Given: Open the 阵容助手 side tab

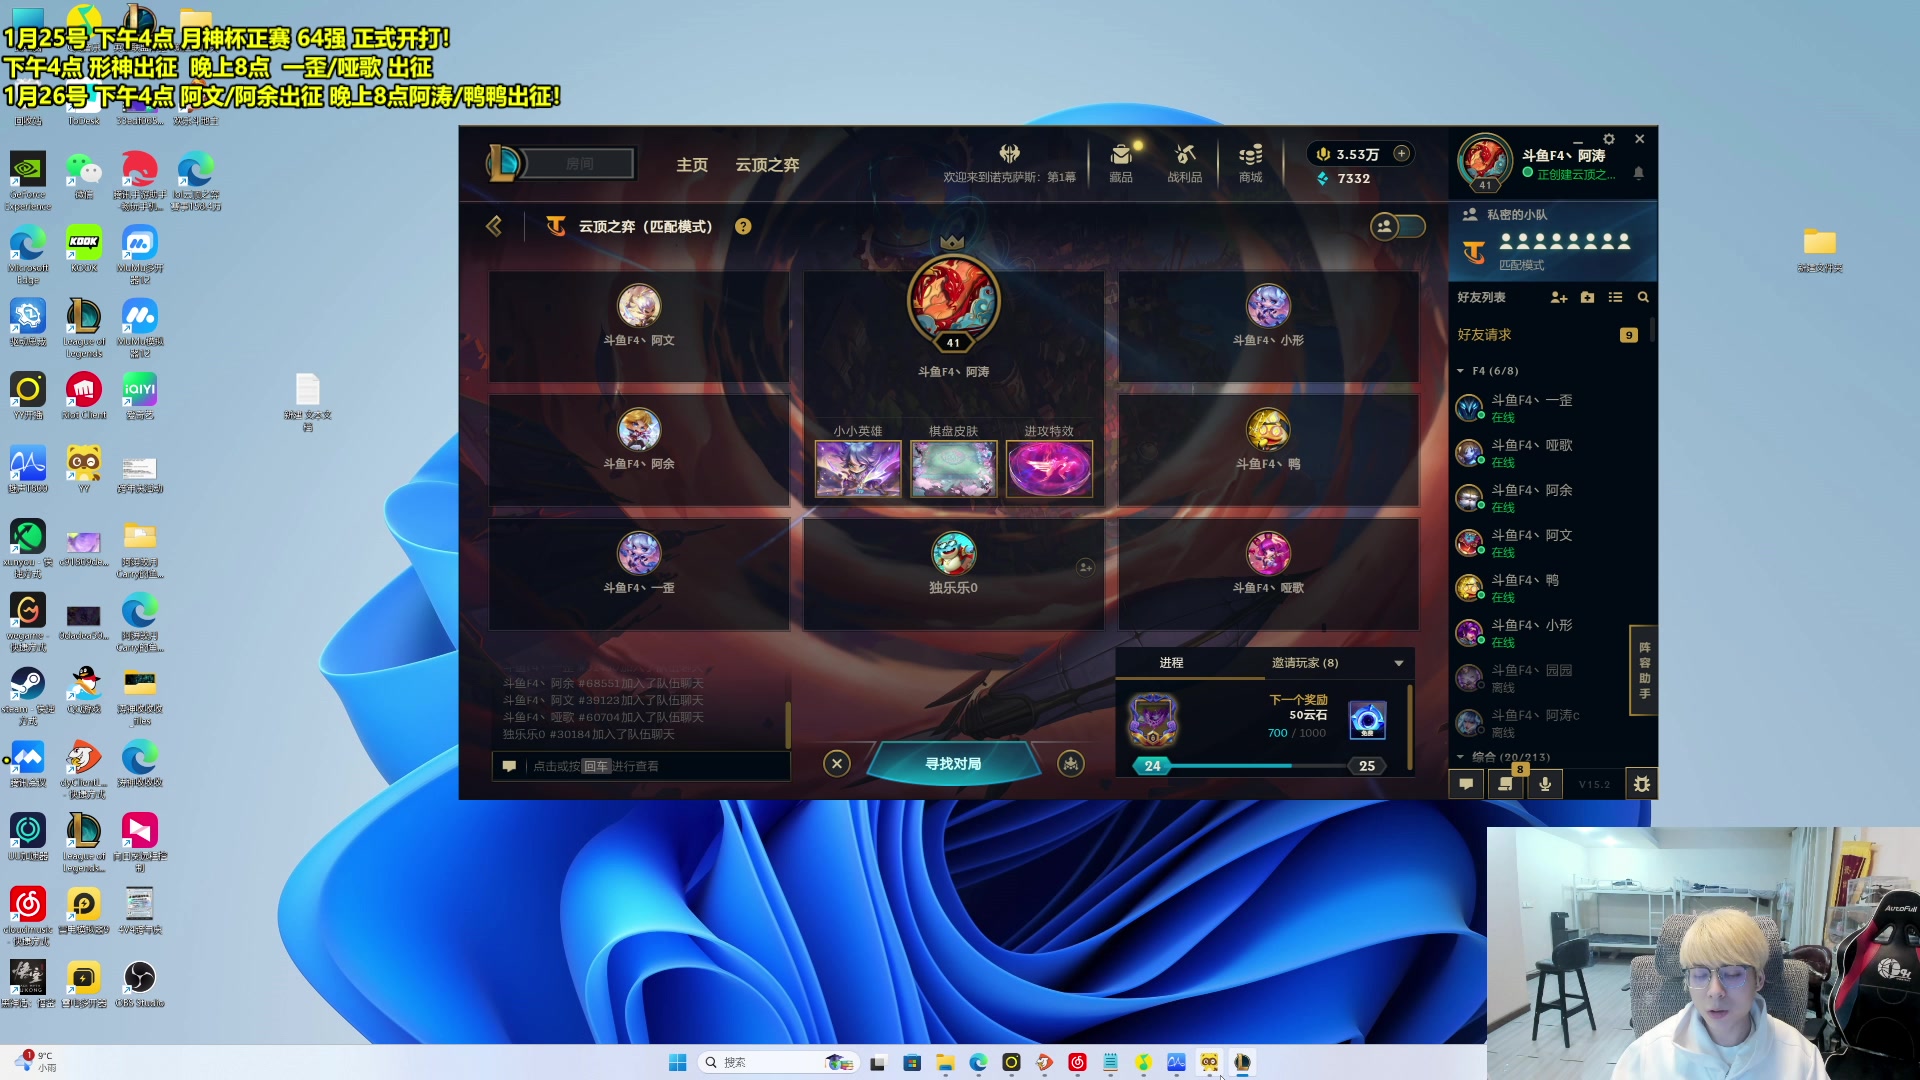Looking at the screenshot, I should (x=1644, y=670).
